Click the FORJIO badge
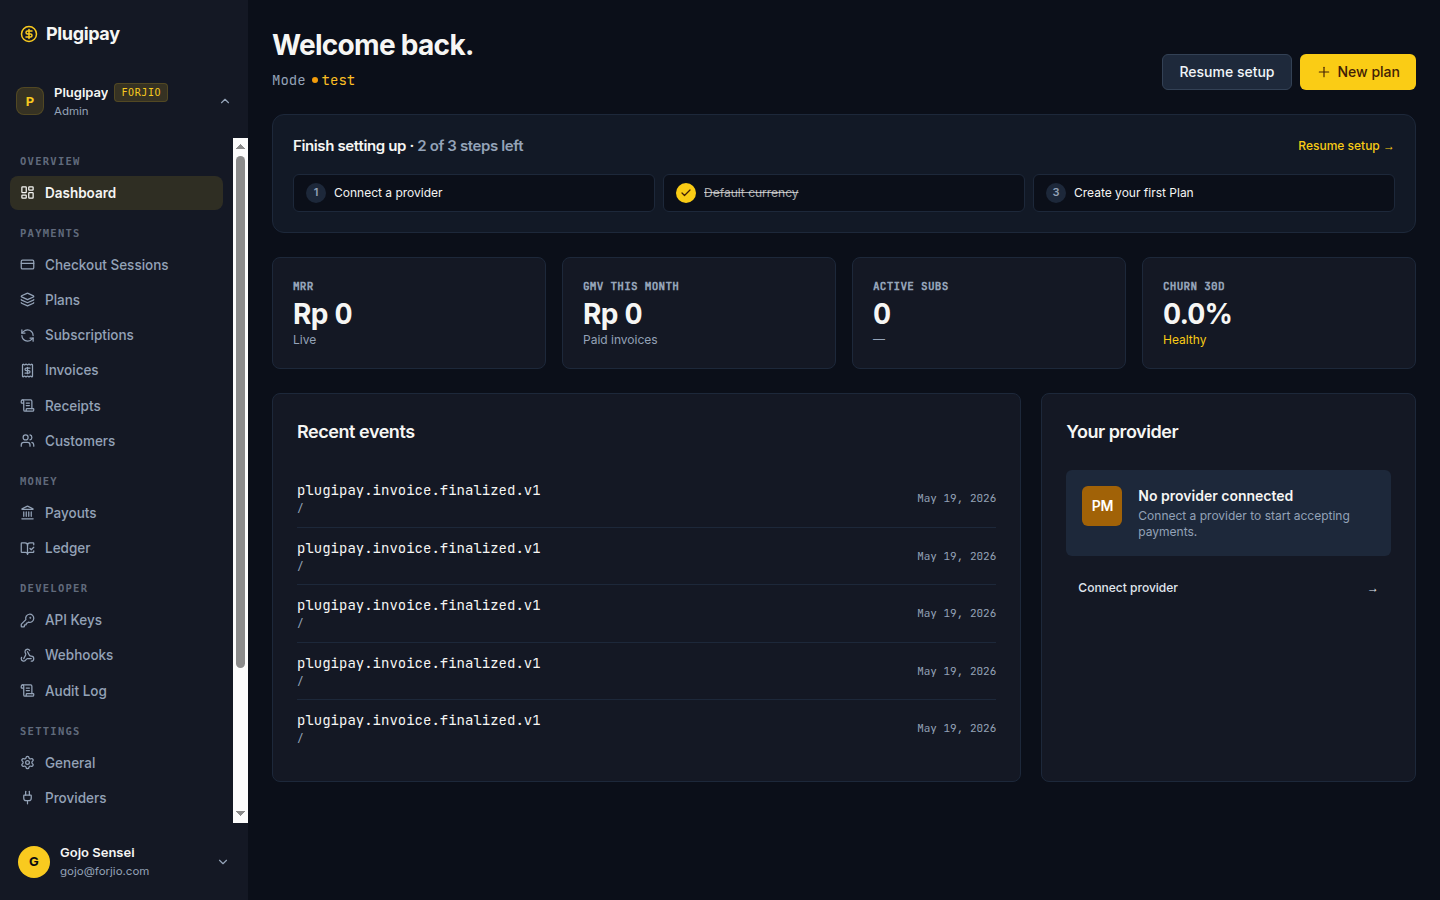Screen dimensions: 1440x900 click(141, 93)
